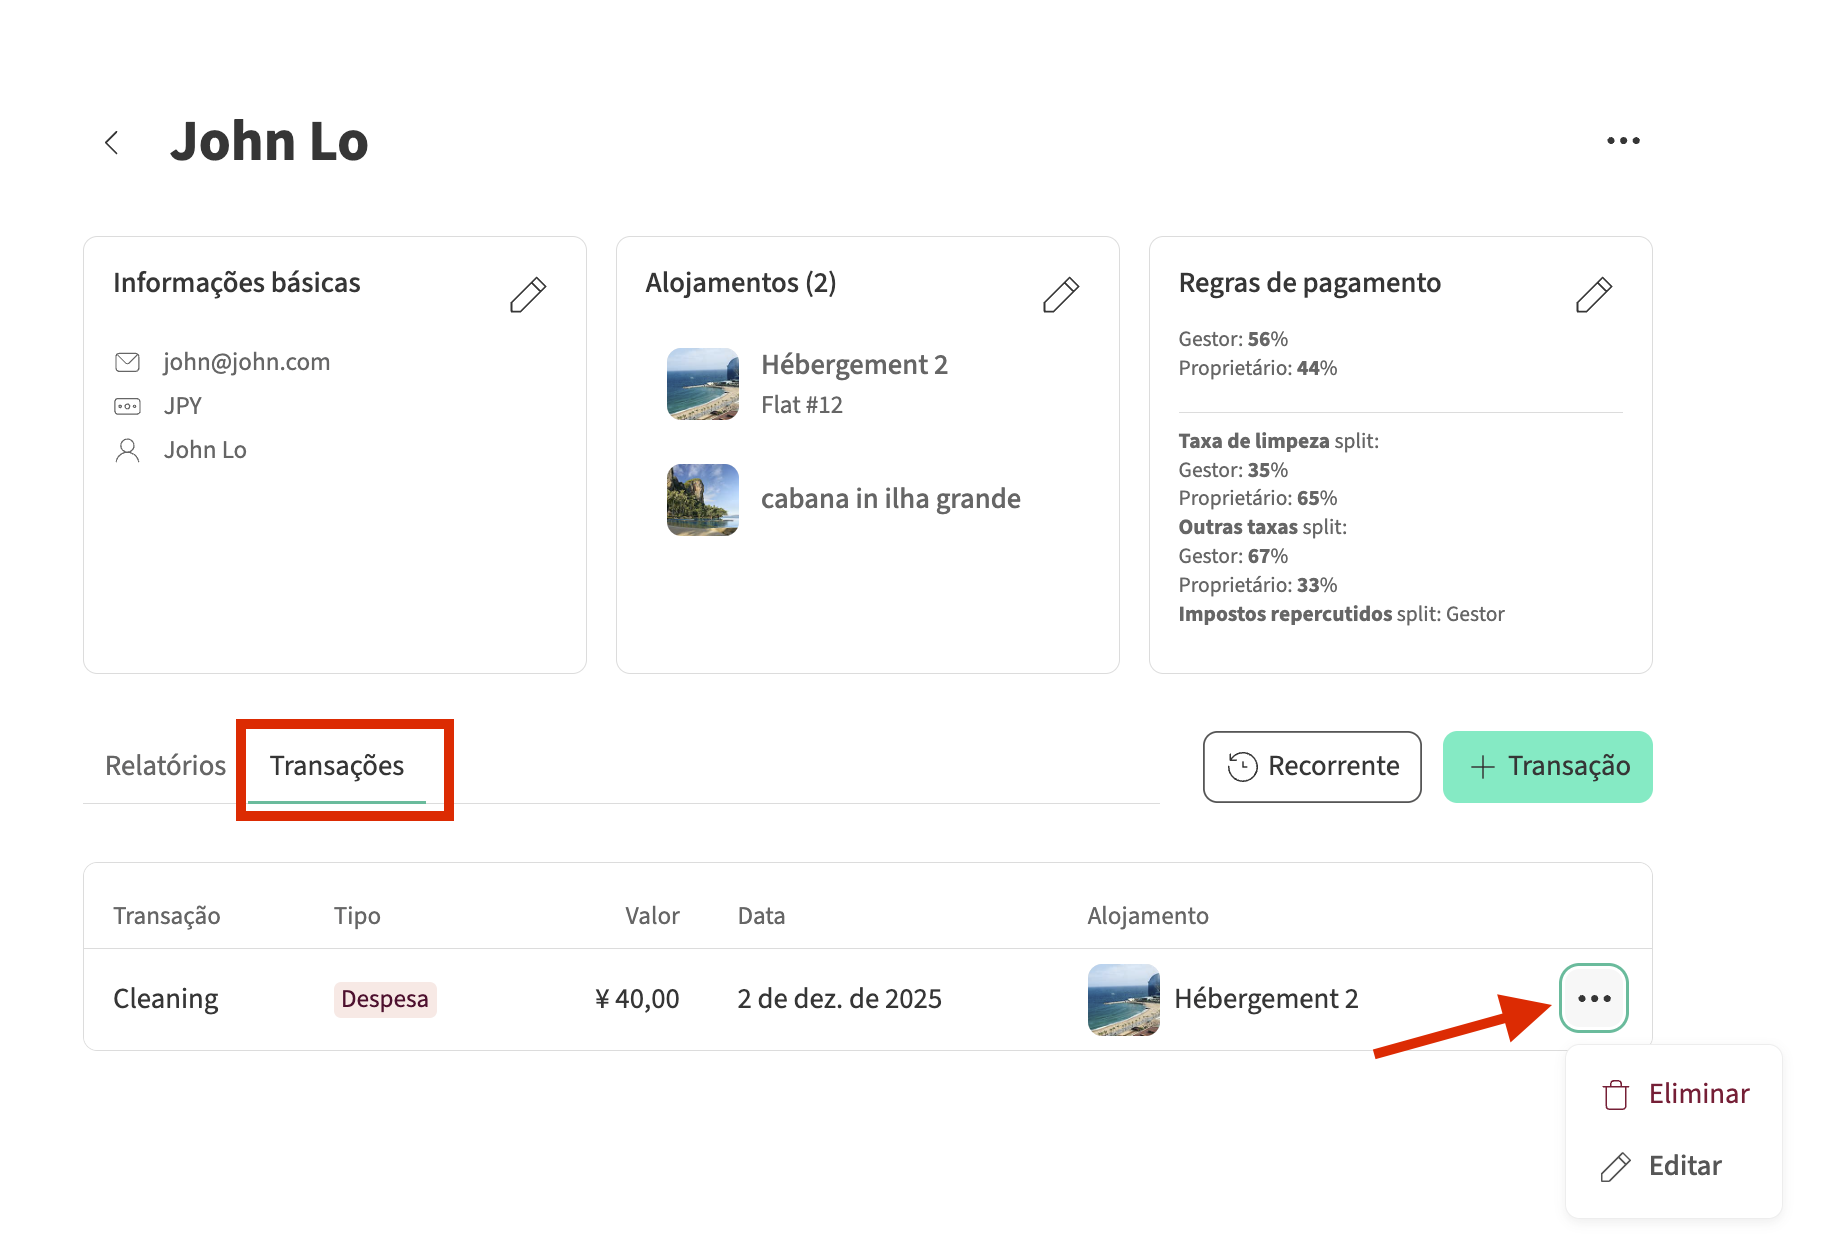This screenshot has height=1254, width=1840.
Task: Click the user profile icon
Action: (128, 450)
